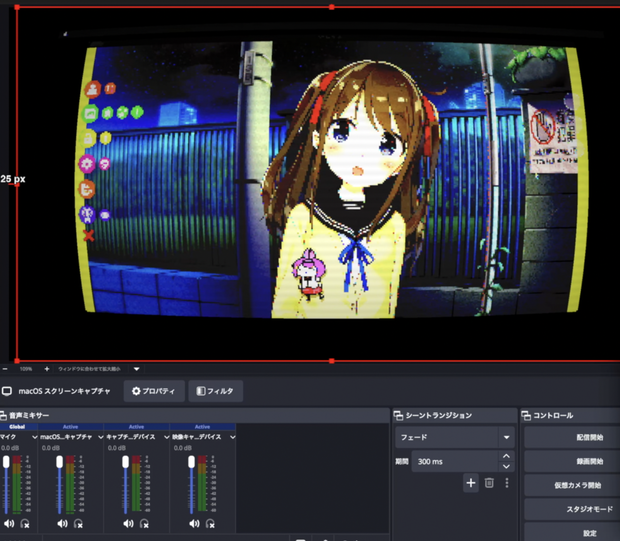This screenshot has width=620, height=541.
Task: Toggle headphone monitoring for 映像キャ…デバイス channel
Action: (x=210, y=524)
